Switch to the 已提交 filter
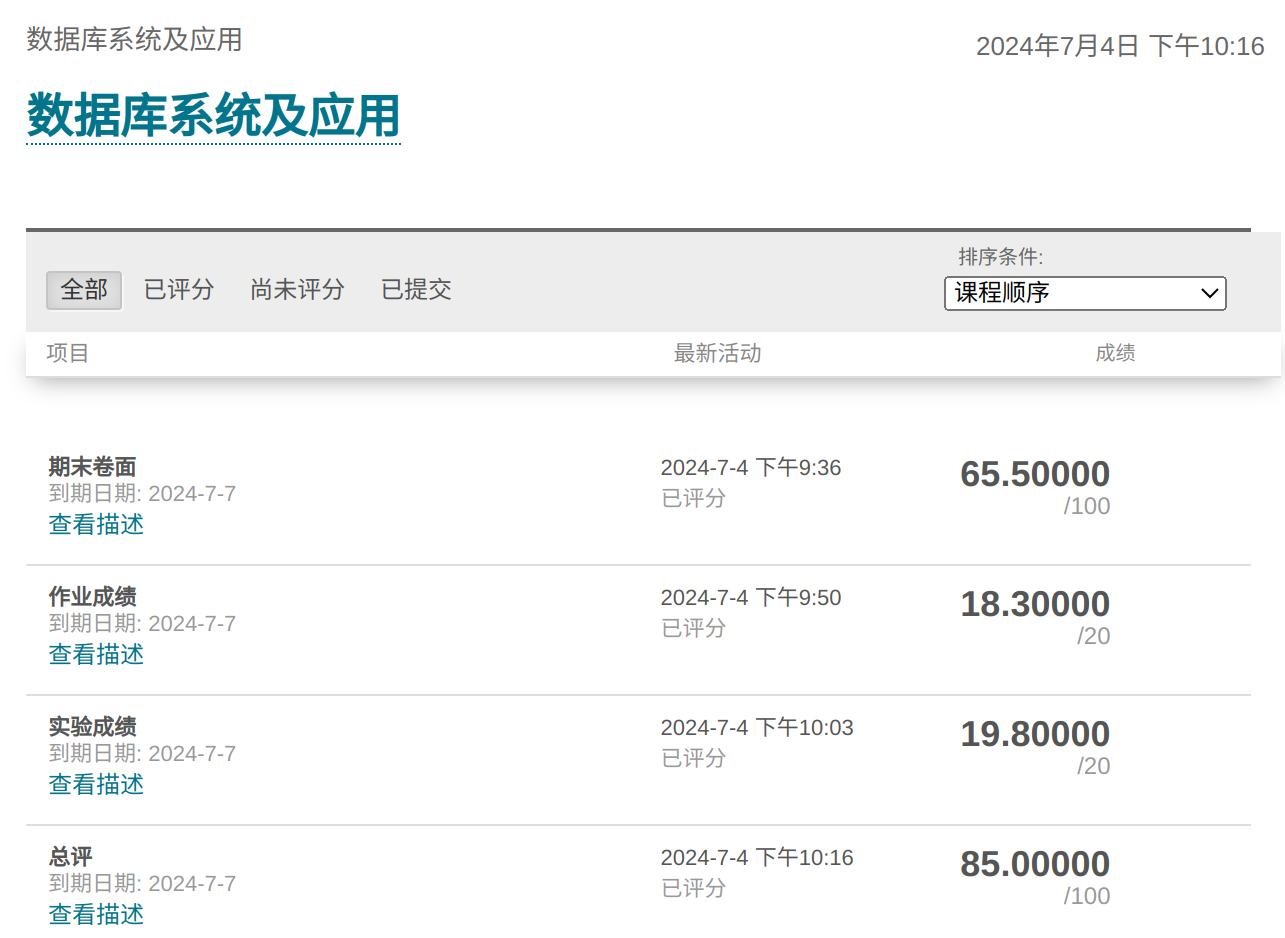This screenshot has width=1285, height=938. click(x=416, y=290)
